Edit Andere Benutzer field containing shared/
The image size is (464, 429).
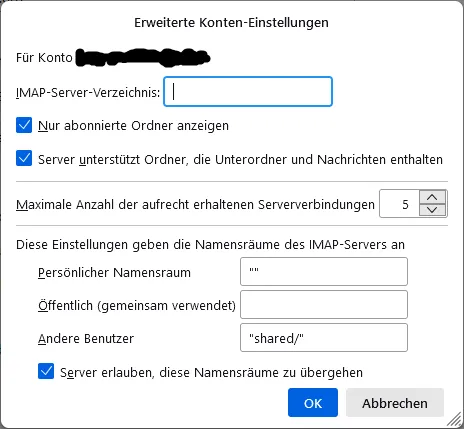pyautogui.click(x=324, y=337)
